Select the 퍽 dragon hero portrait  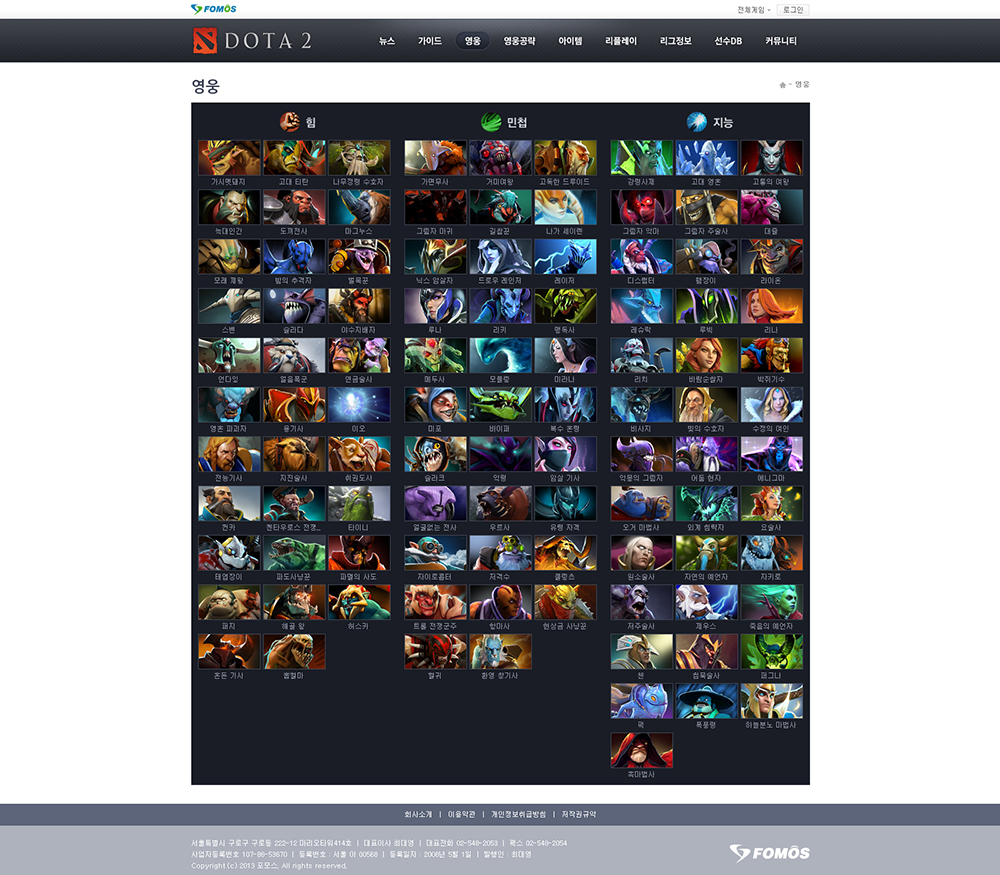point(641,701)
